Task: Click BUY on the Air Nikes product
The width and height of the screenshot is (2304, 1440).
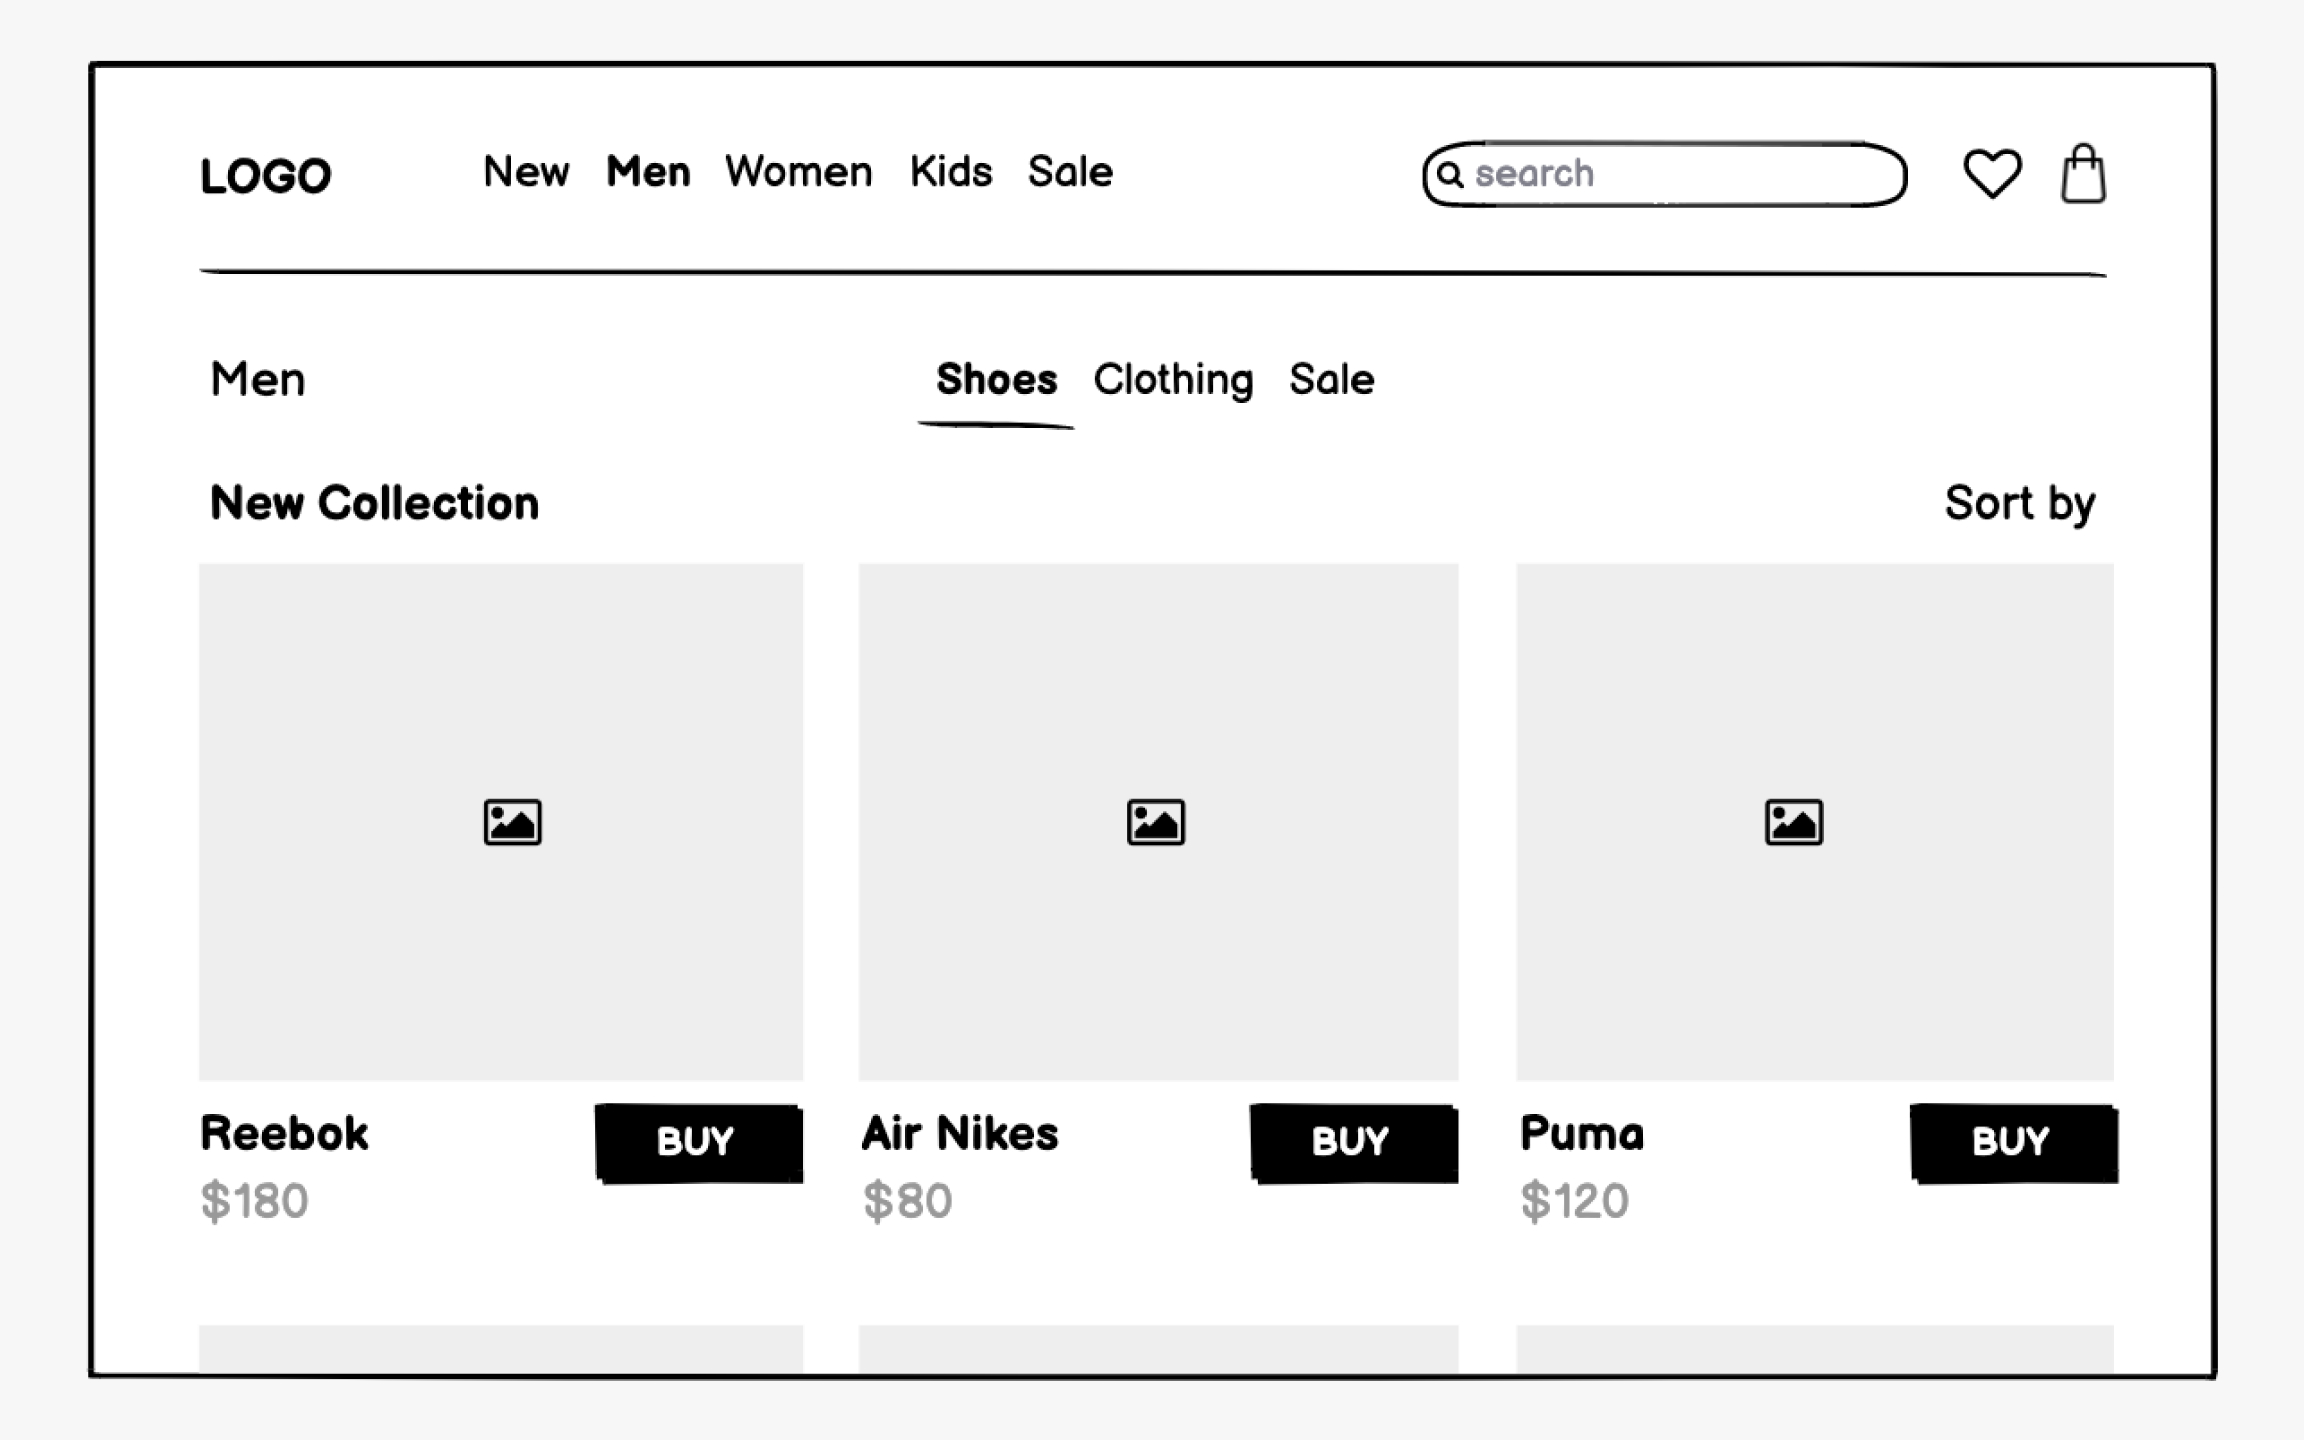Action: pyautogui.click(x=1352, y=1142)
